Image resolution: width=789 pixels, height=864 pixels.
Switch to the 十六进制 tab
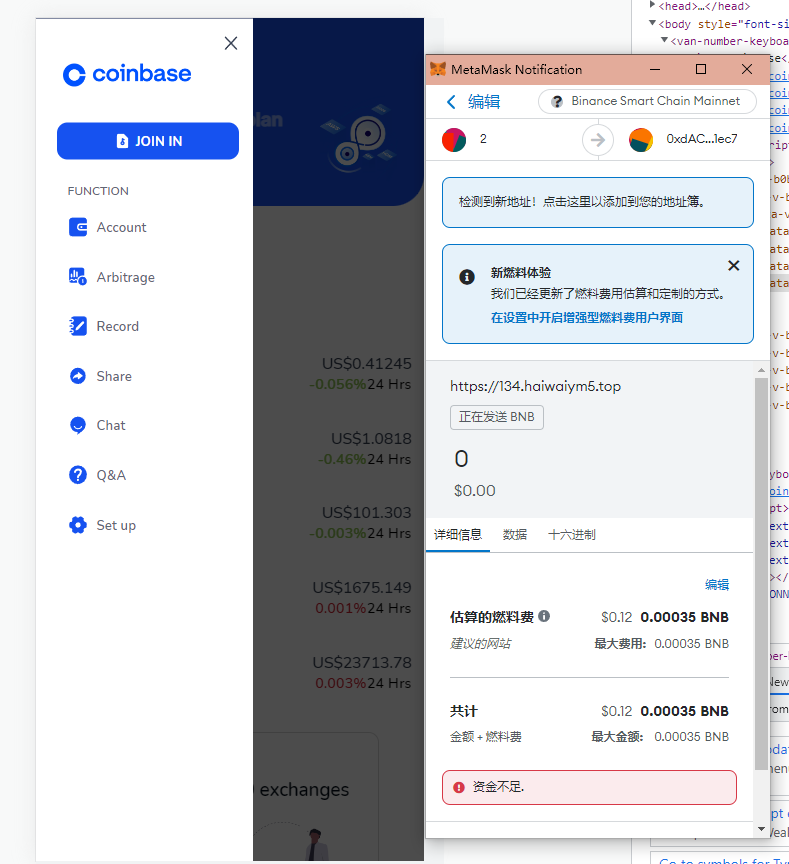coord(571,535)
